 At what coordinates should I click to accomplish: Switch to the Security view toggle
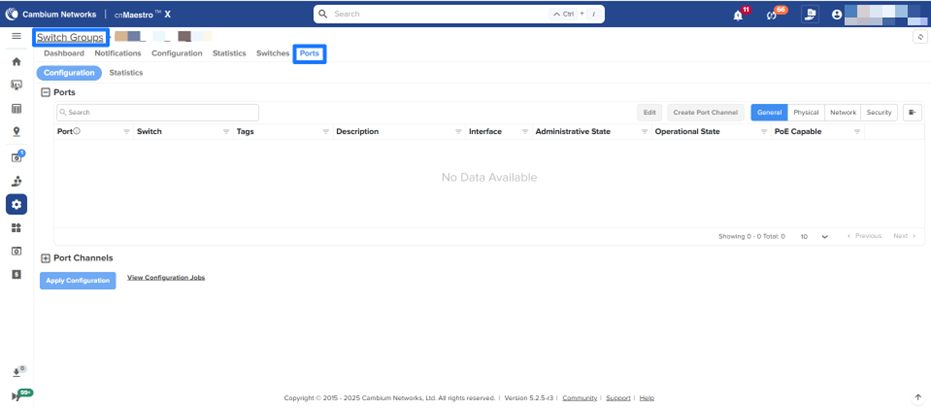[879, 113]
